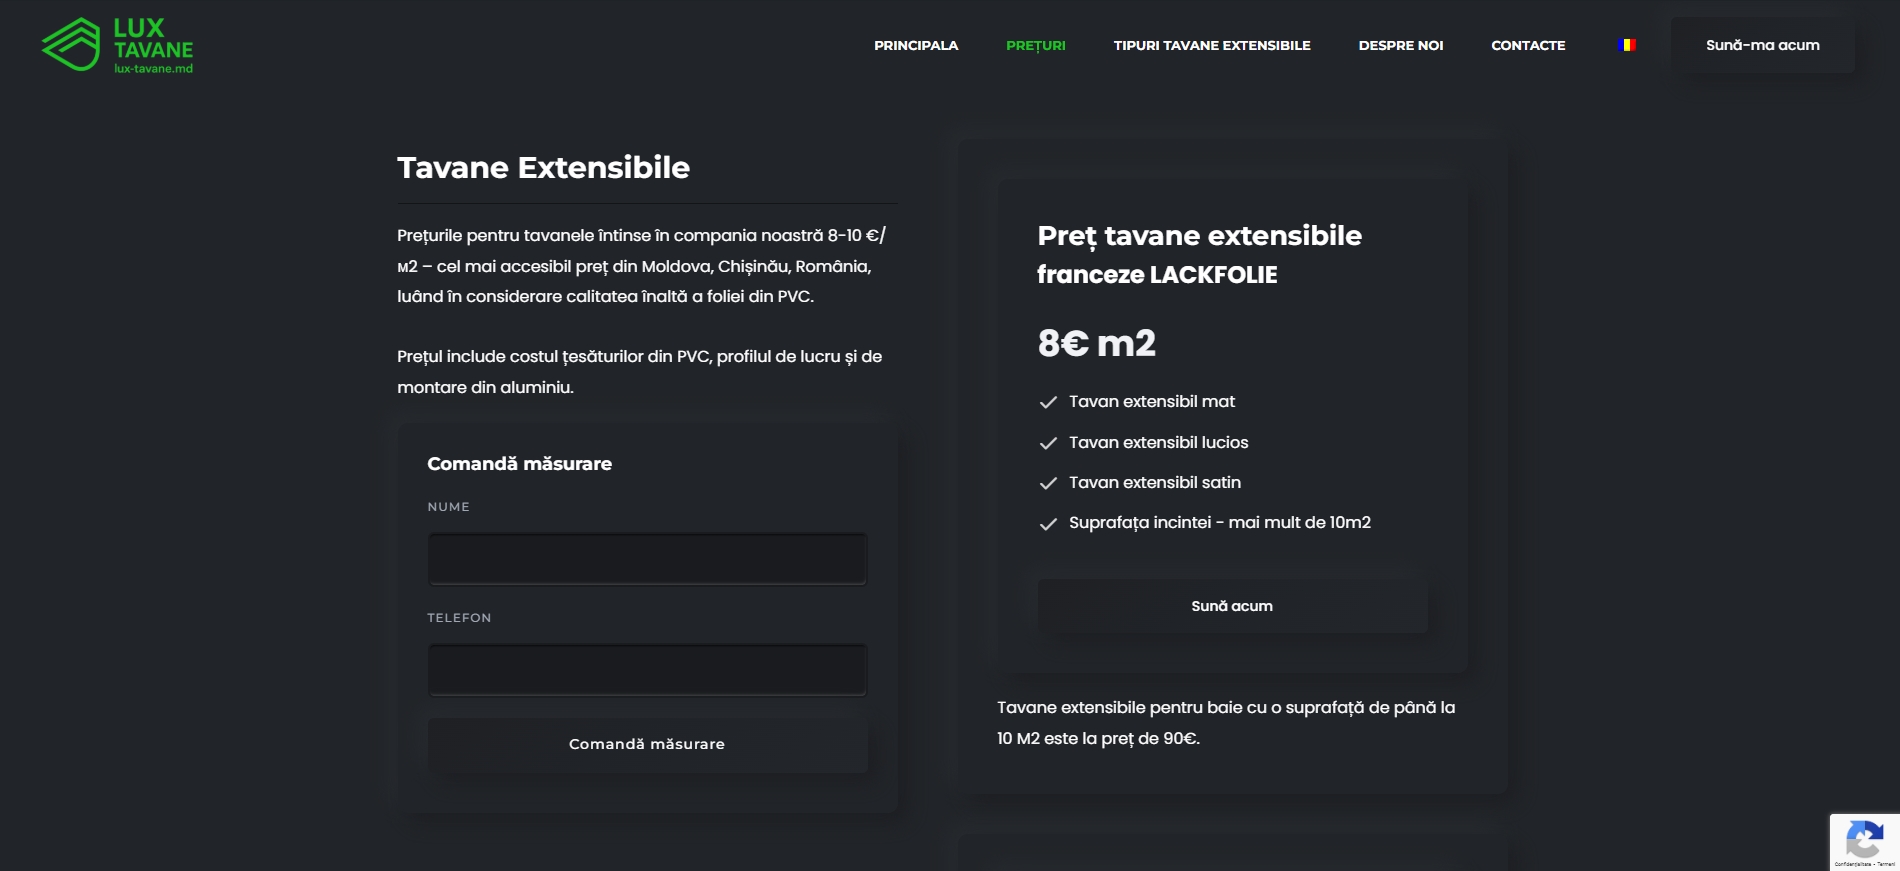Viewport: 1900px width, 871px height.
Task: Focus the NUME input field
Action: click(647, 559)
